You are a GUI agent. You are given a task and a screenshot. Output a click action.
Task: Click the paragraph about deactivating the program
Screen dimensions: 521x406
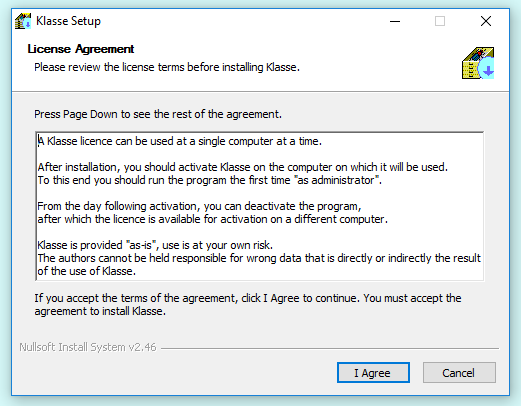pos(212,213)
